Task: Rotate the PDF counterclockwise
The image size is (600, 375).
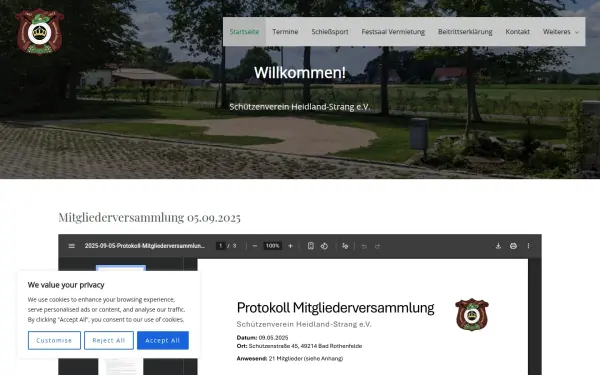Action: (324, 246)
